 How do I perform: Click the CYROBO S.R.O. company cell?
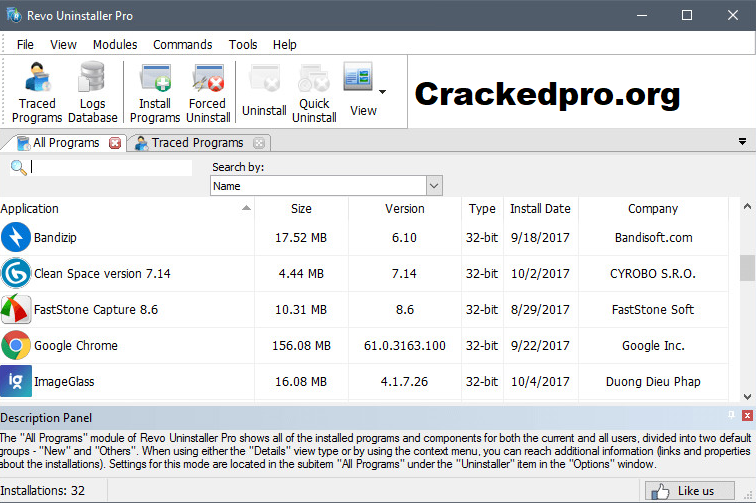(653, 273)
